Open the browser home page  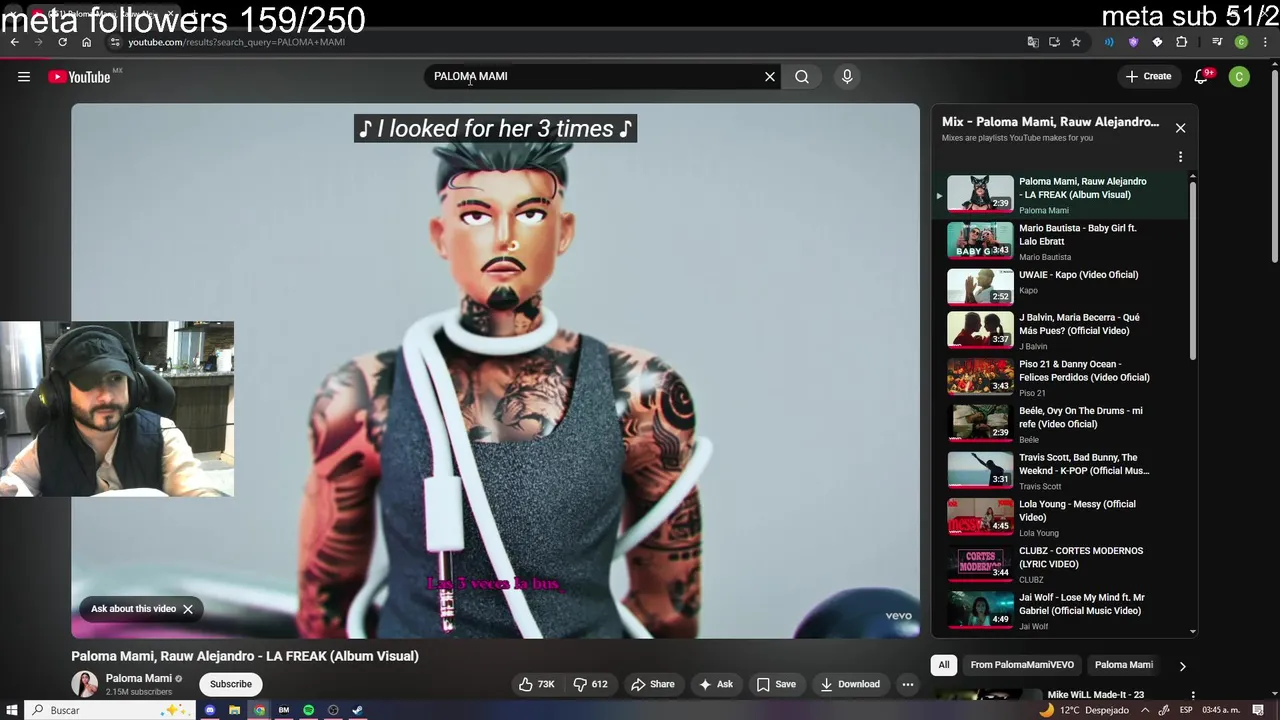87,42
